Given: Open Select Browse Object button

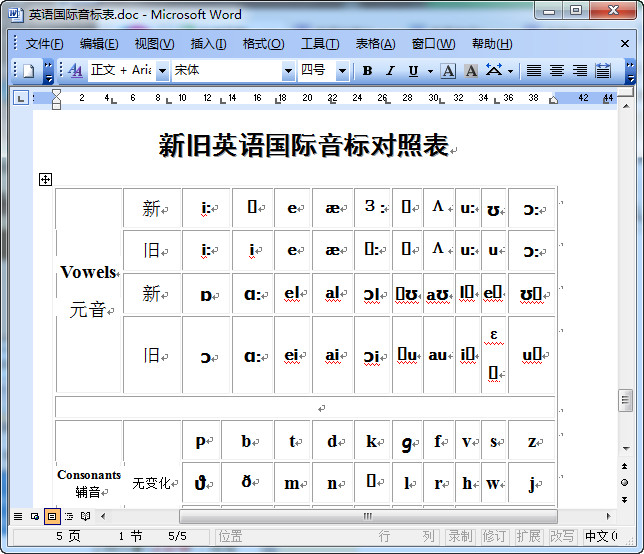Looking at the screenshot, I should [x=625, y=483].
